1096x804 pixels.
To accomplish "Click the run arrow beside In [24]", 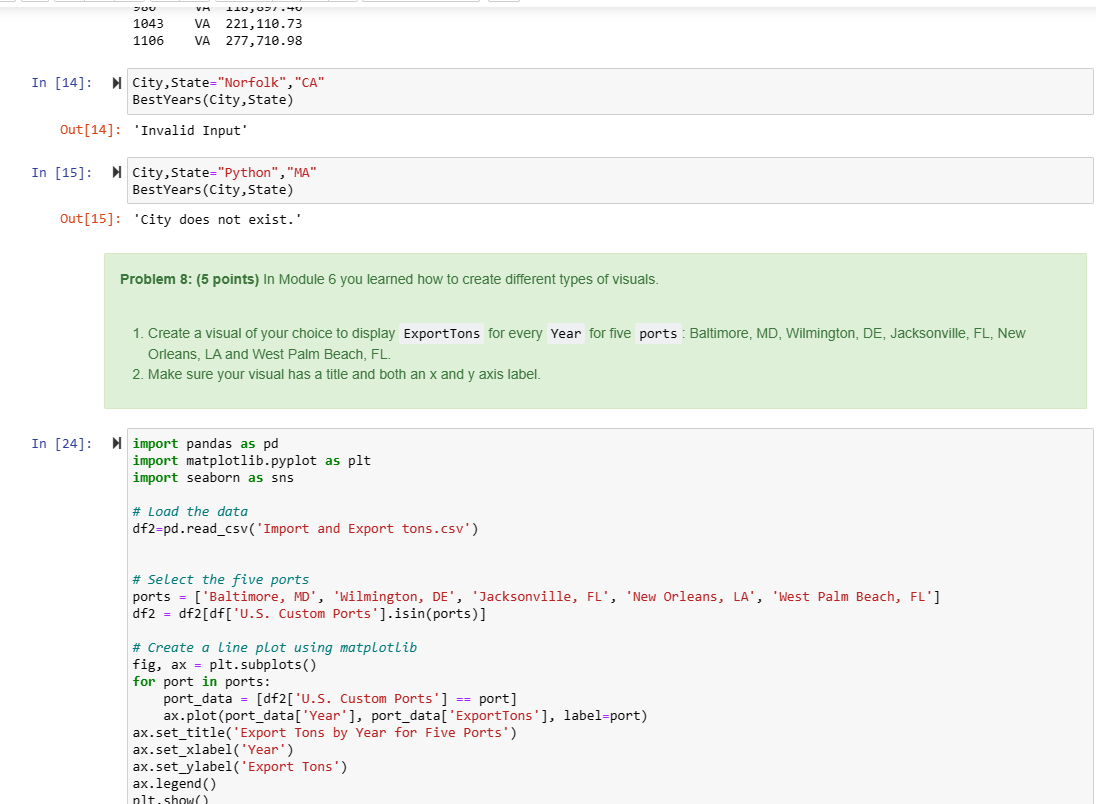I will click(116, 443).
